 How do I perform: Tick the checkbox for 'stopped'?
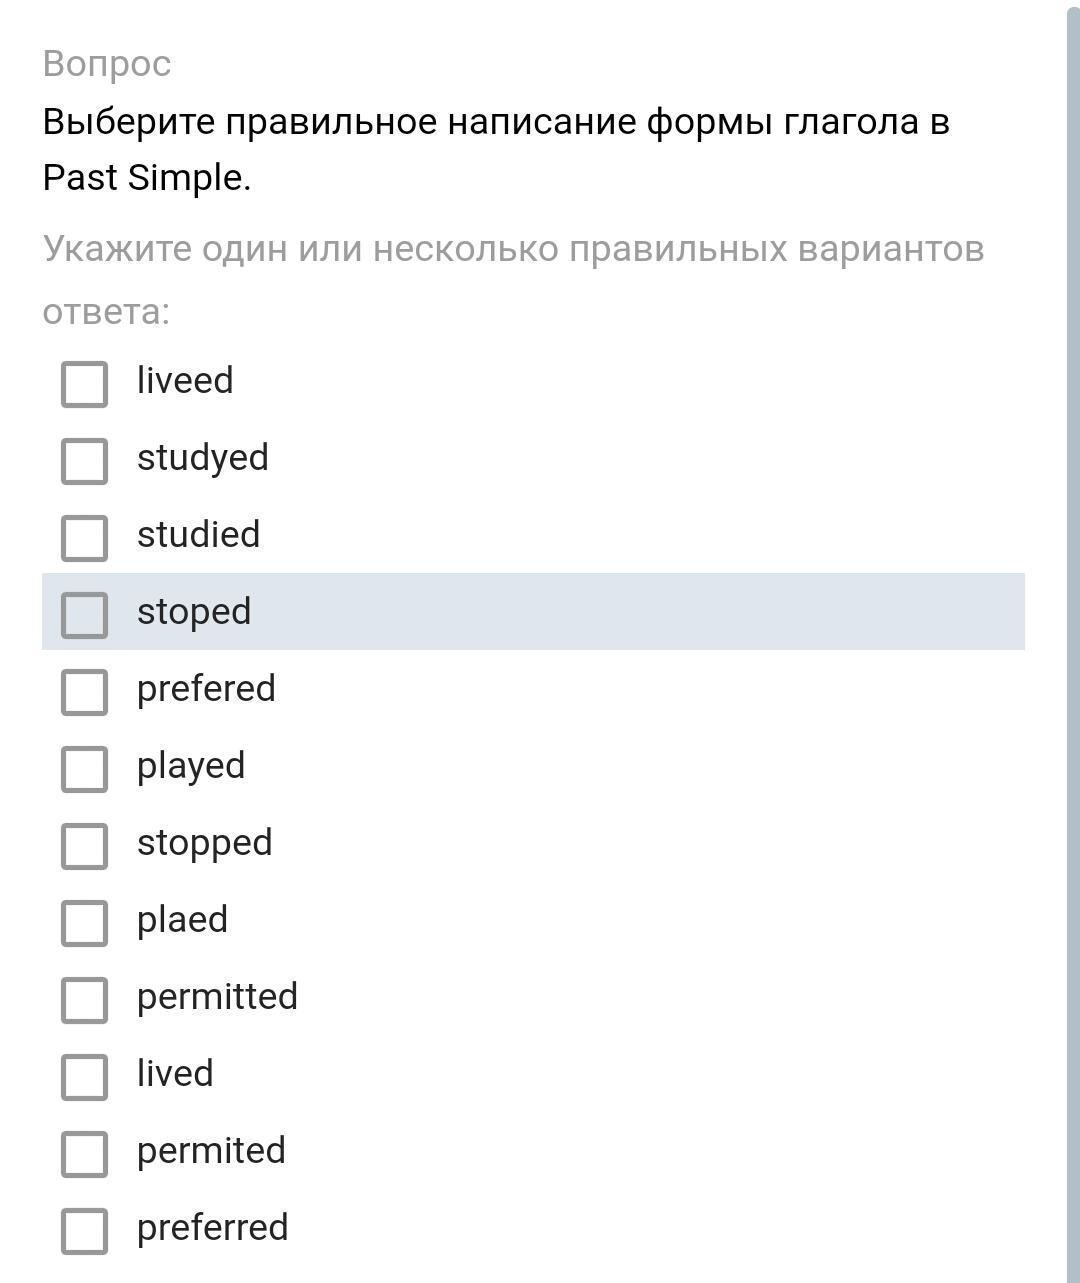pos(84,846)
